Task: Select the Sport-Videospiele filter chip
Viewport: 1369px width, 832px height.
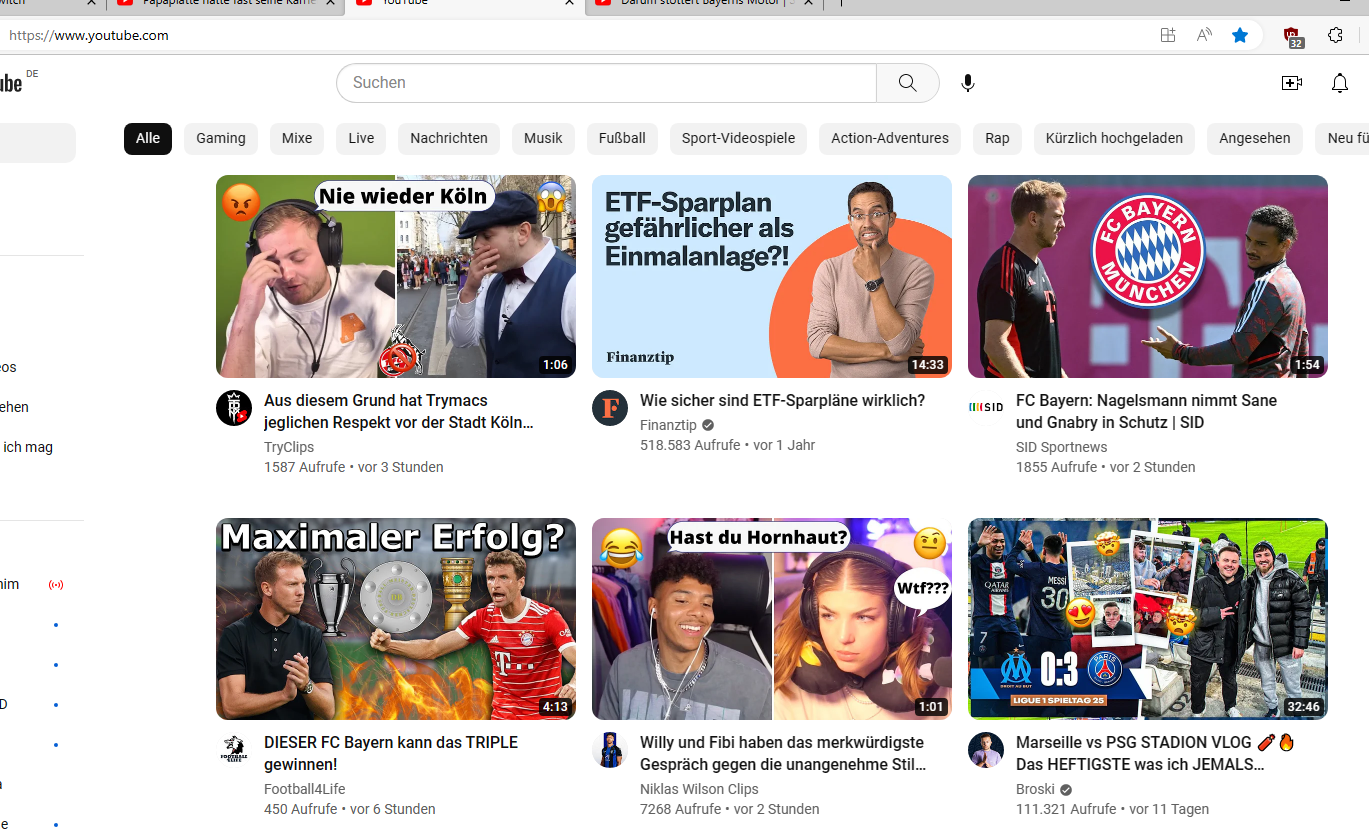Action: pyautogui.click(x=738, y=138)
